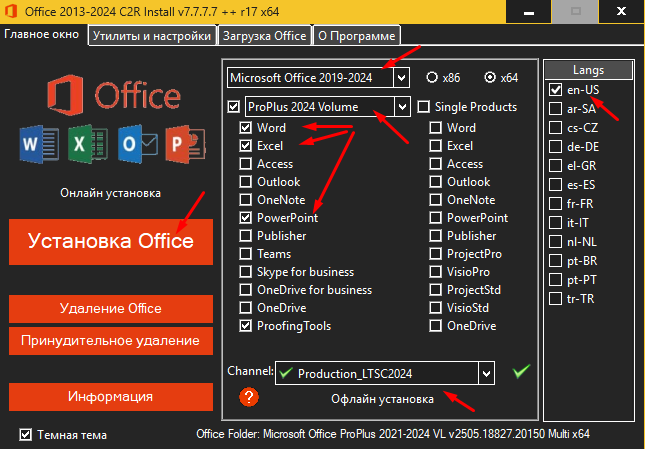Click the Office icon in the title bar
Viewport: 645px width, 449px height.
point(11,11)
